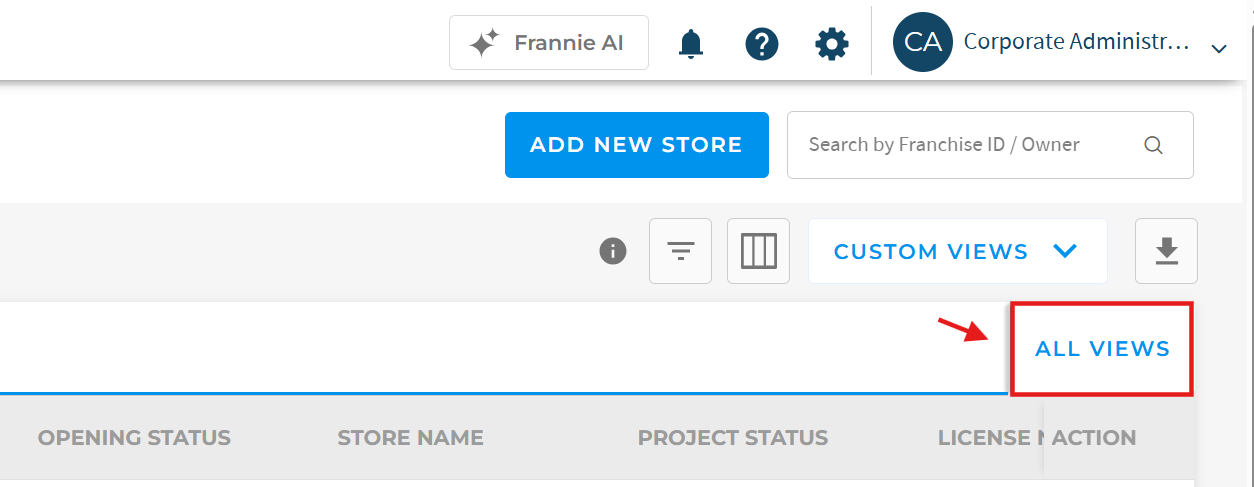The width and height of the screenshot is (1254, 487).
Task: Sort by STORE NAME column header
Action: tap(410, 438)
